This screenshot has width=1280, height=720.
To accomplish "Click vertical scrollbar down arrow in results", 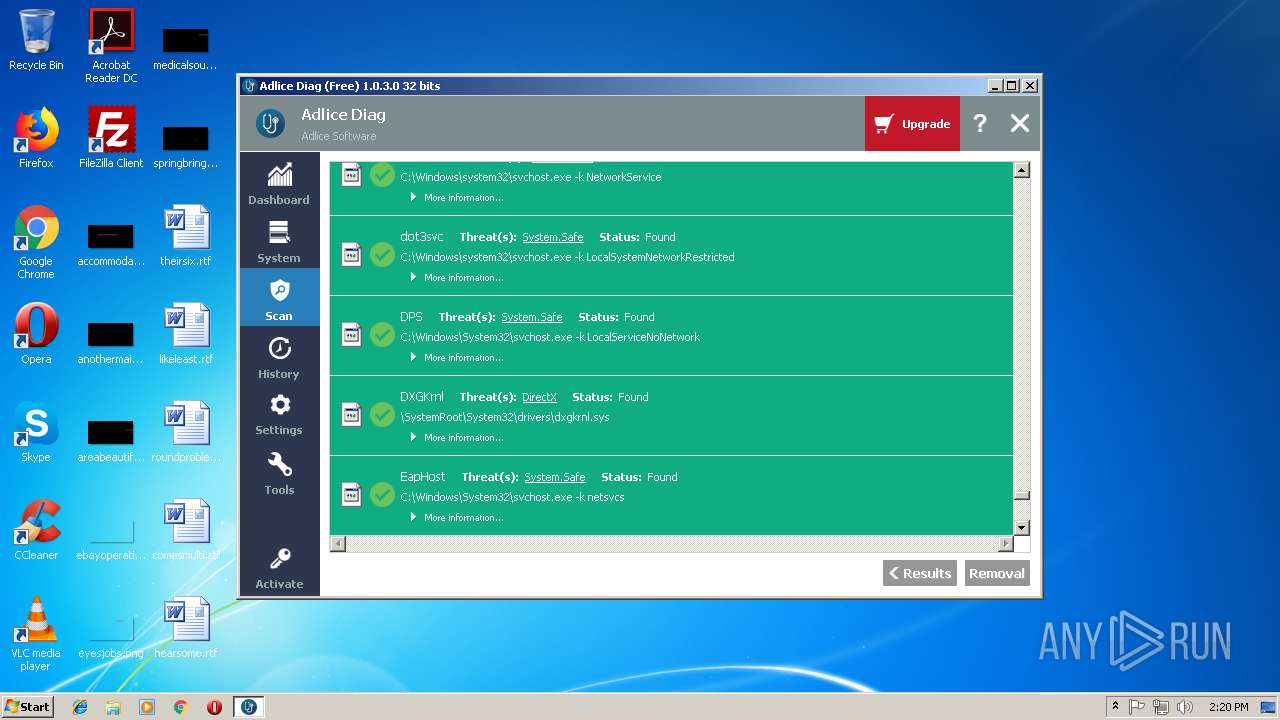I will (1021, 528).
